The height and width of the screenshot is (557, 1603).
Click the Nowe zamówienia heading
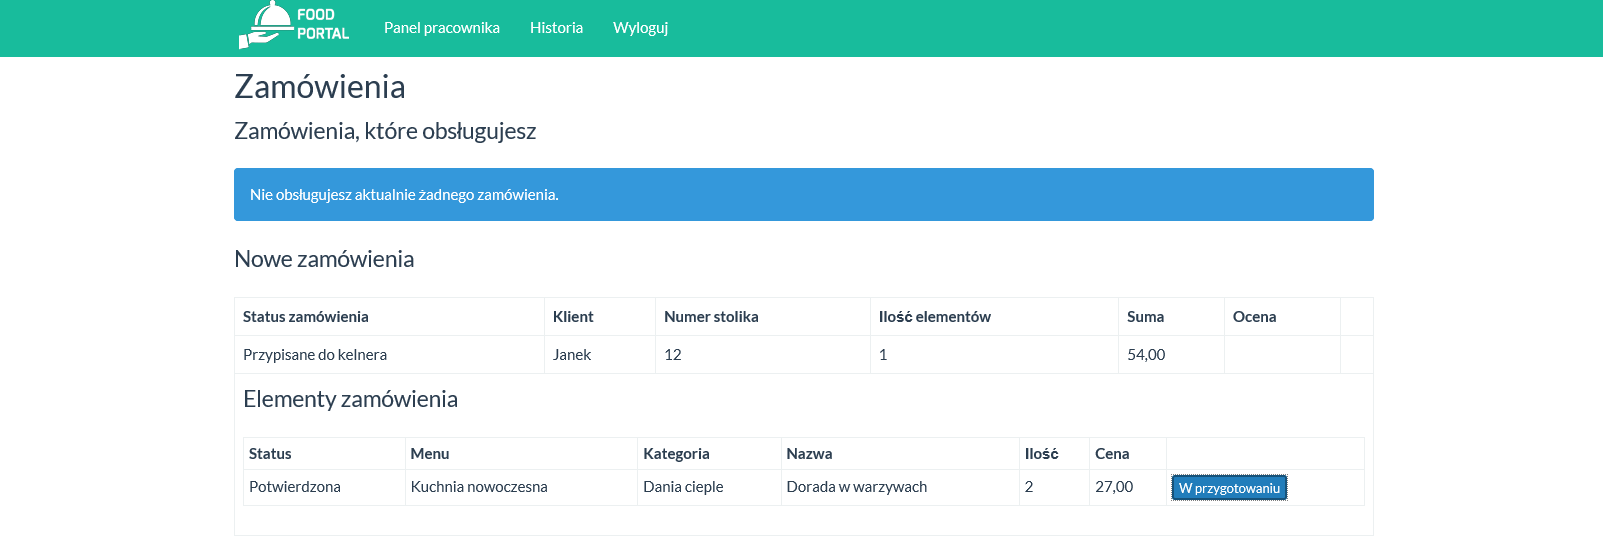[324, 259]
